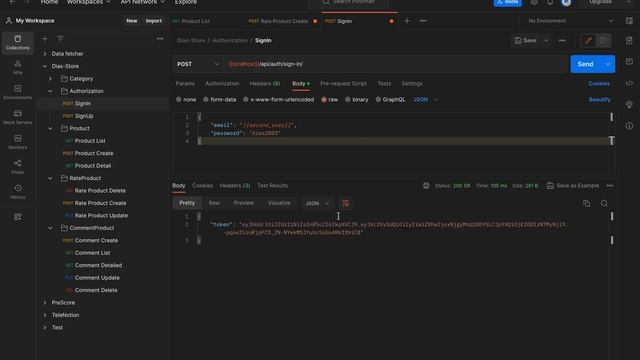The width and height of the screenshot is (640, 360).
Task: Open the Save options dropdown arrow
Action: [x=546, y=40]
